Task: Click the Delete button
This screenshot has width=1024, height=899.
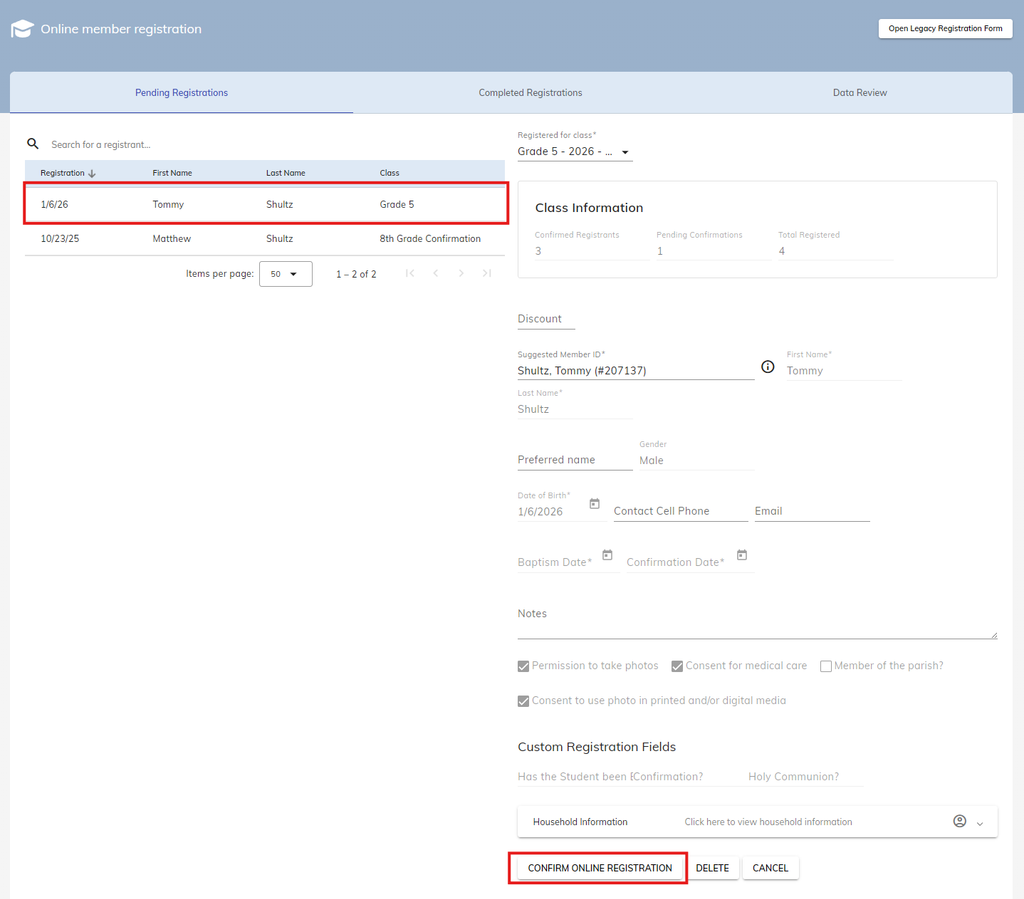Action: 712,868
